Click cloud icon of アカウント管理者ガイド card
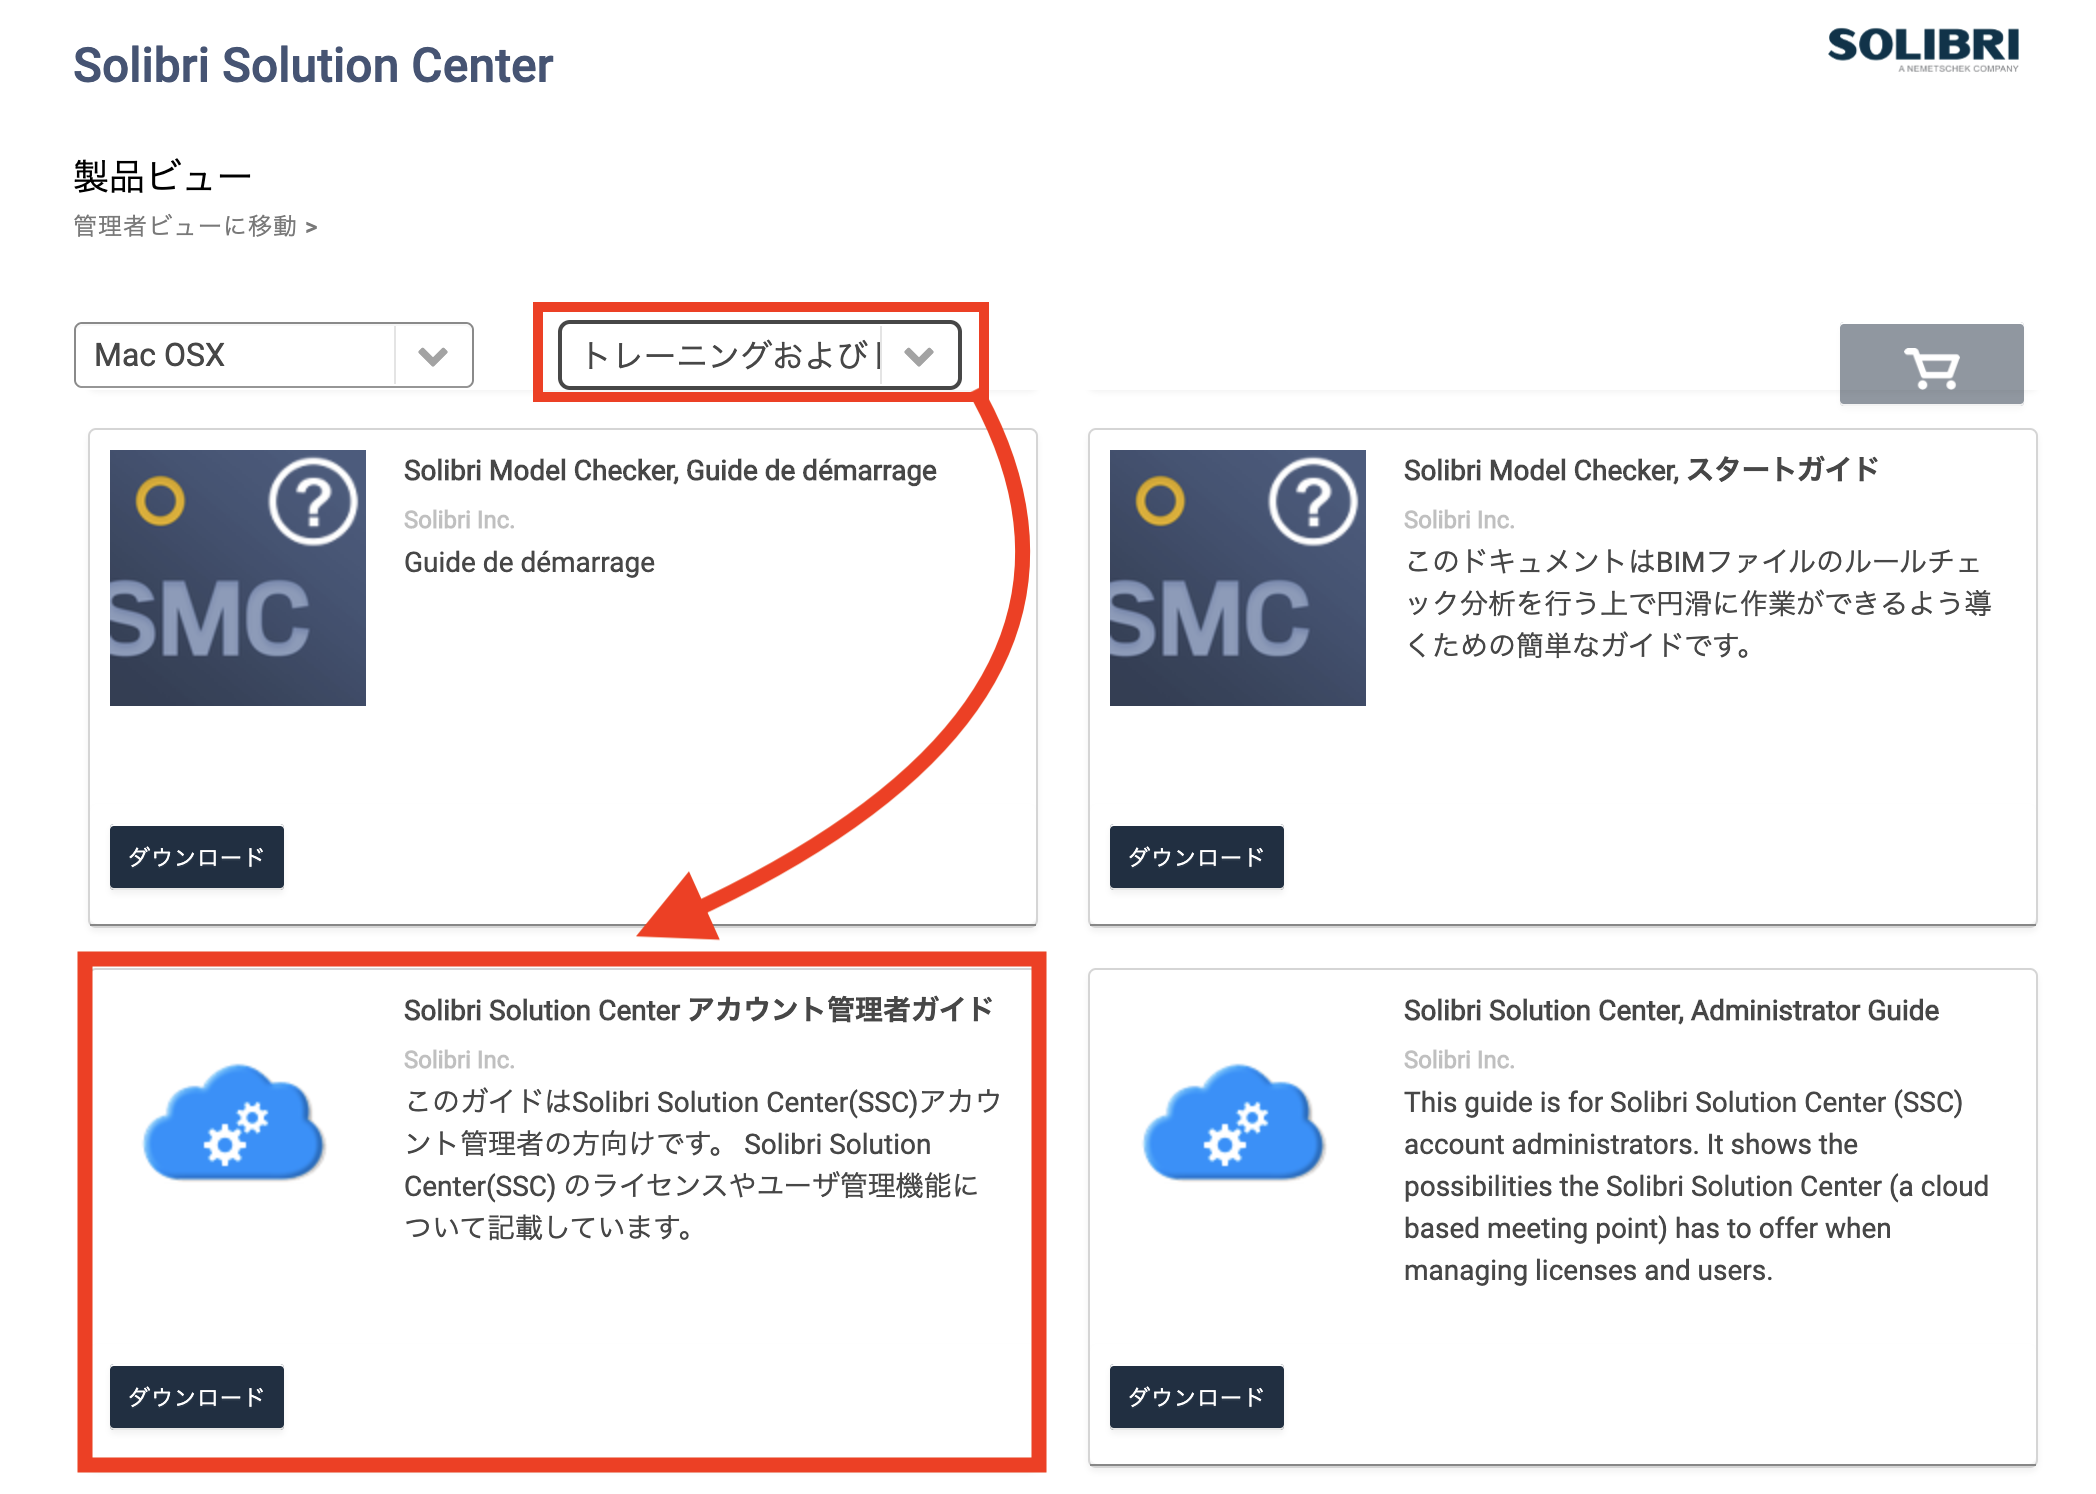 pos(234,1121)
